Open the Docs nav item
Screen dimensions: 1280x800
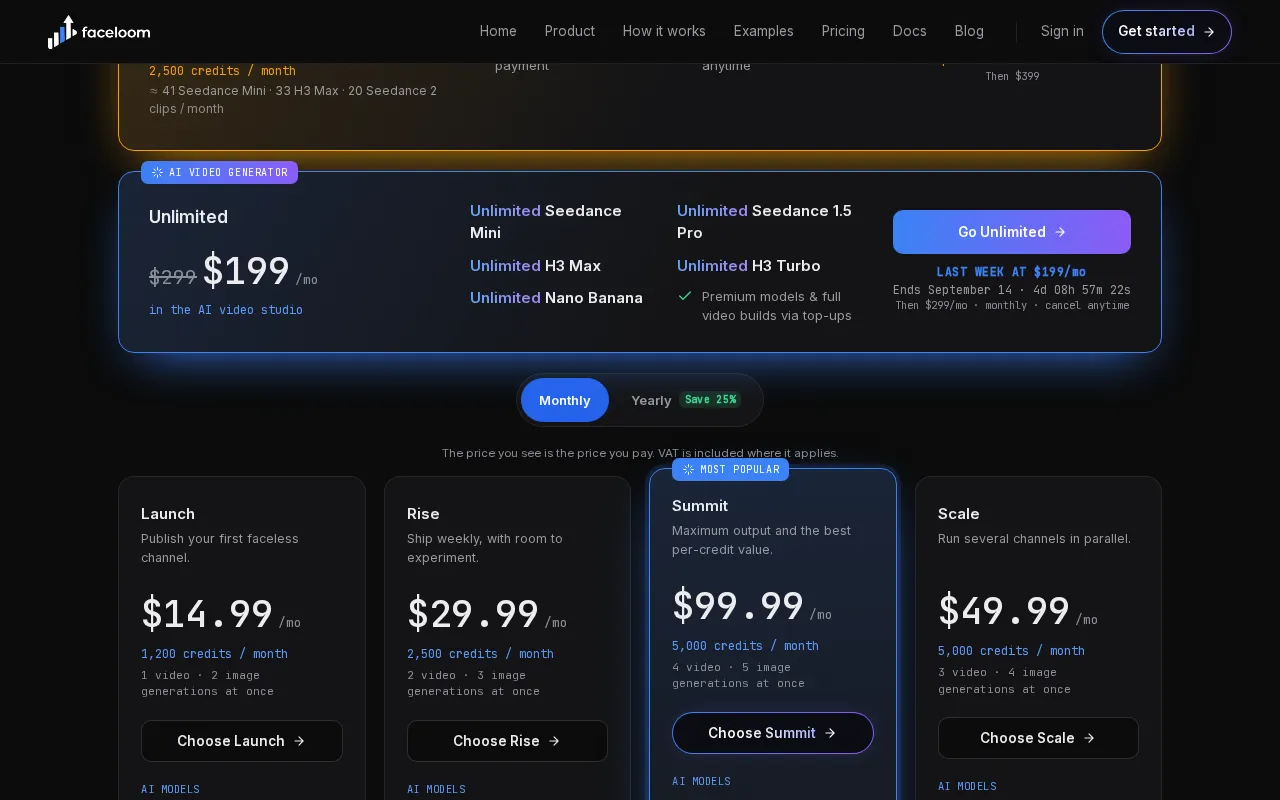pos(910,31)
